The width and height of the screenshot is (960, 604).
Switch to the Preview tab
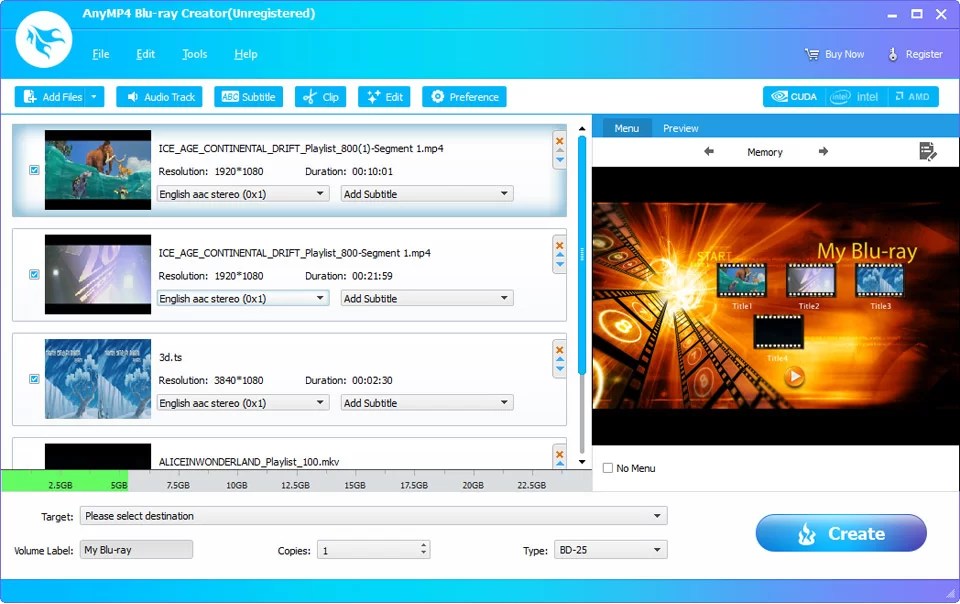[681, 127]
